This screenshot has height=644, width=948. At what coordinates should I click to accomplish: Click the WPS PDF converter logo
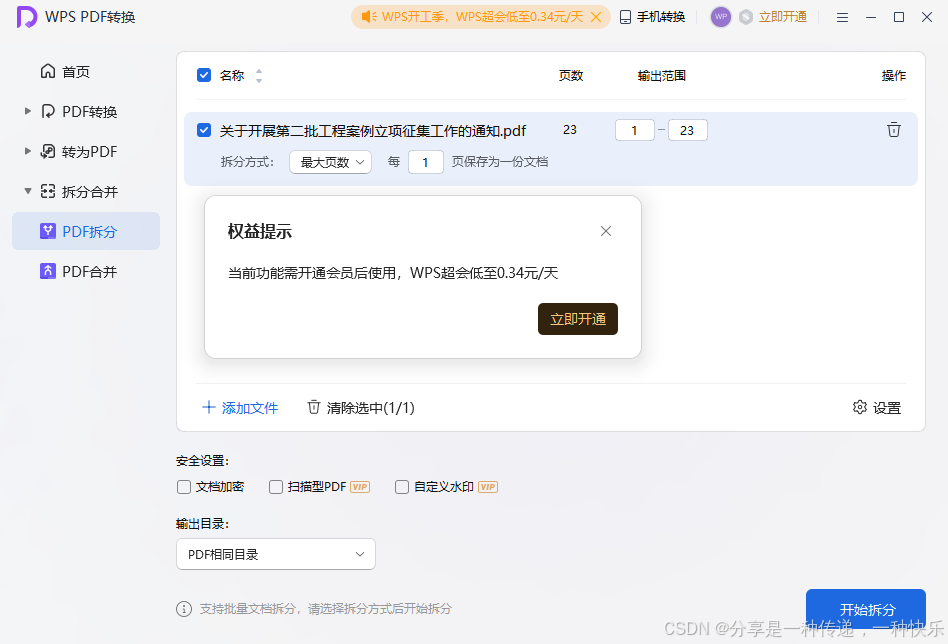coord(27,17)
